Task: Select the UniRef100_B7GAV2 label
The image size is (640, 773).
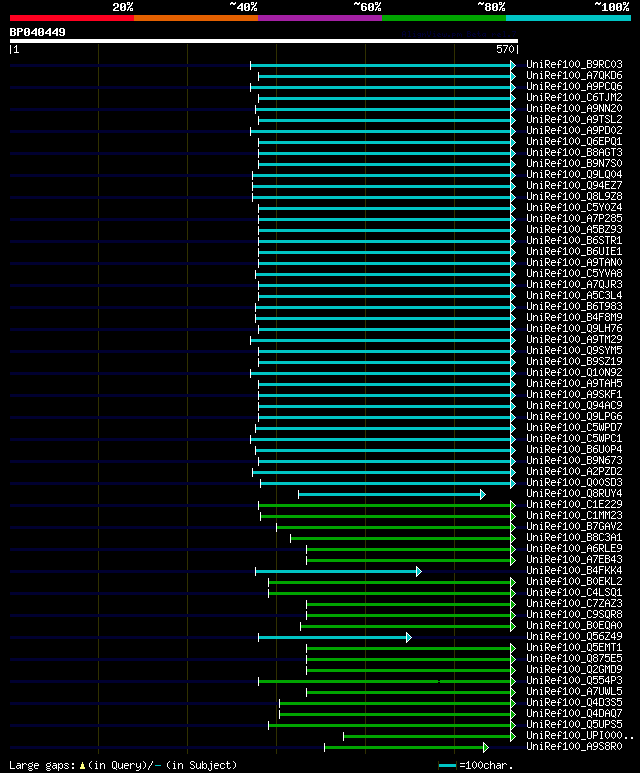Action: [574, 527]
